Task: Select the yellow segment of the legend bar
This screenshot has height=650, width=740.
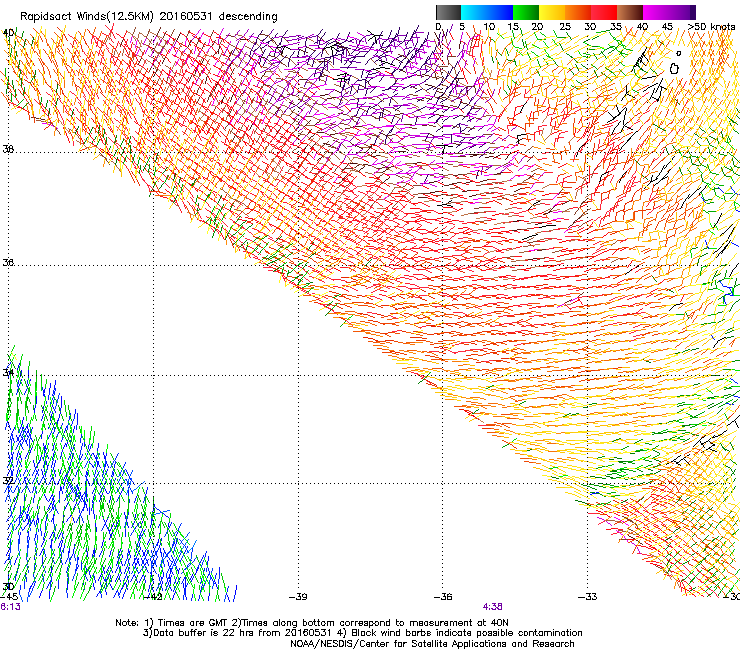Action: click(552, 12)
